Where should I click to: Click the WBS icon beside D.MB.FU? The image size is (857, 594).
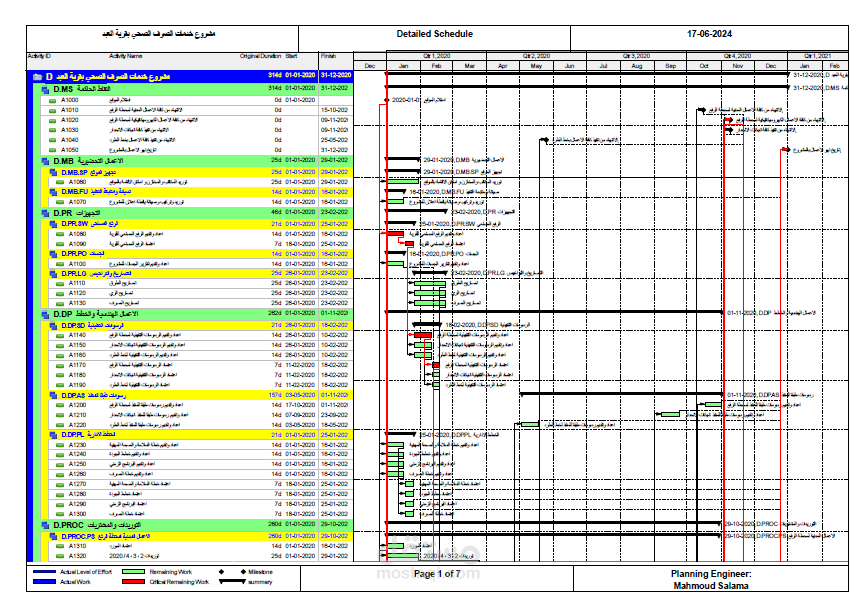[54, 192]
